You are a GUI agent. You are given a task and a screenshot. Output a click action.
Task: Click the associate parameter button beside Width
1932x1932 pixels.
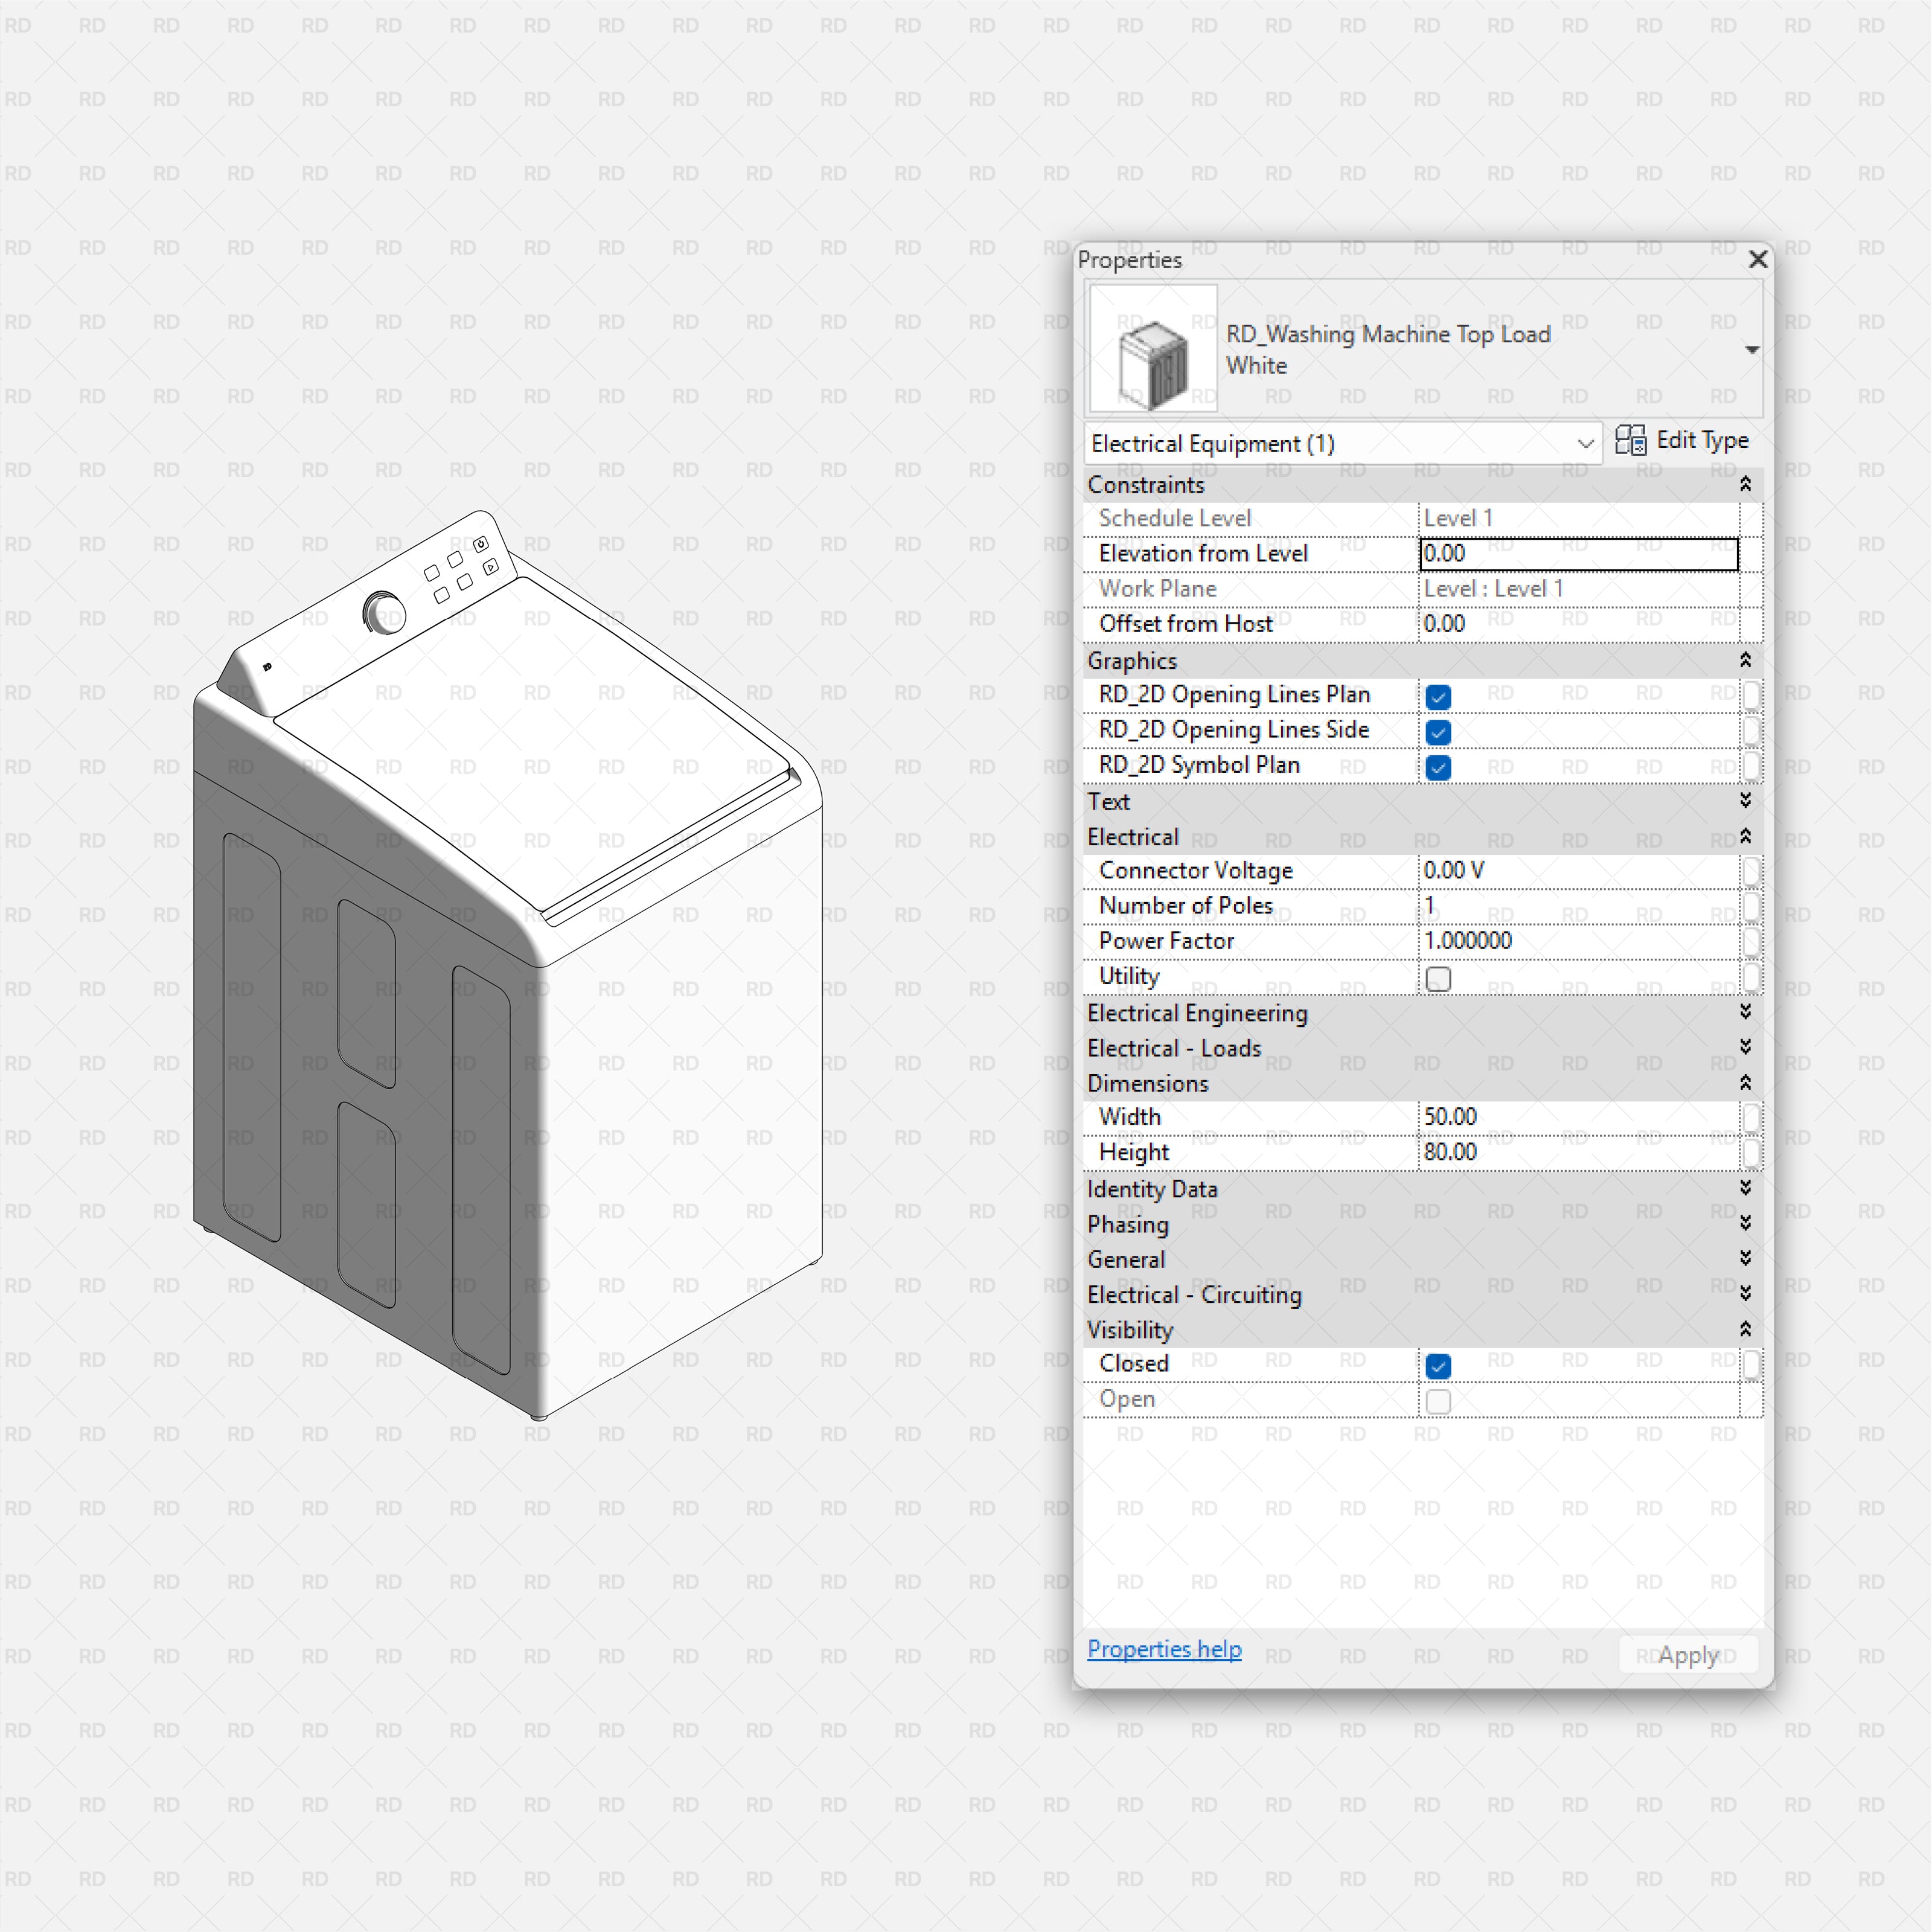coord(1753,1118)
